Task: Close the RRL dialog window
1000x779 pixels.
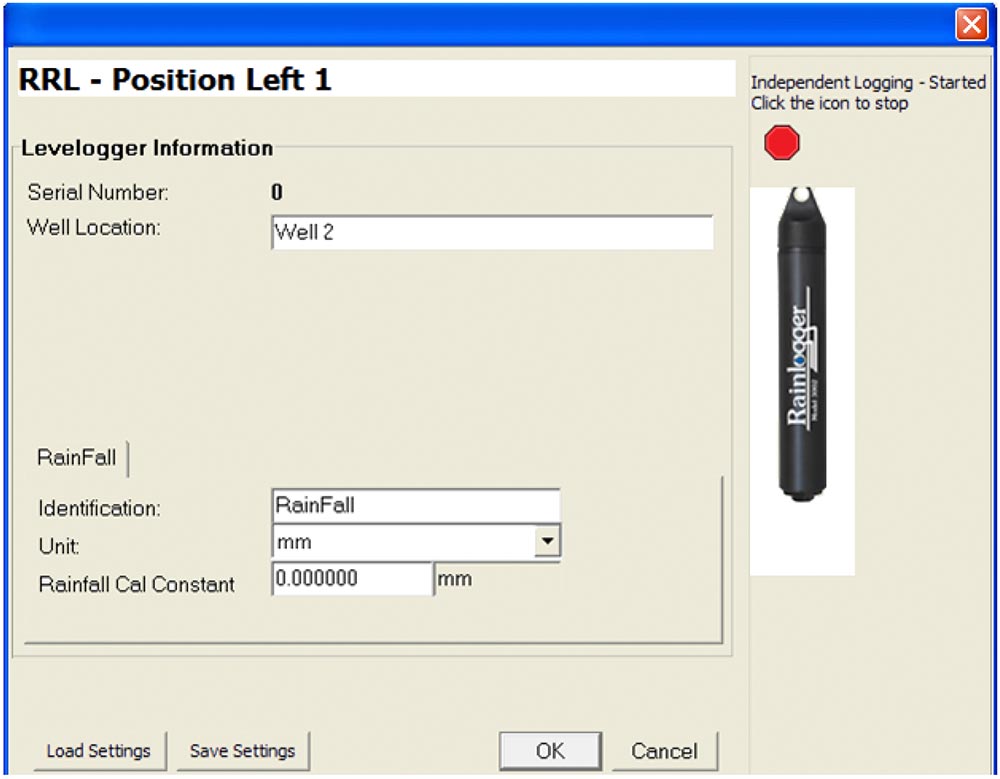Action: (x=972, y=25)
